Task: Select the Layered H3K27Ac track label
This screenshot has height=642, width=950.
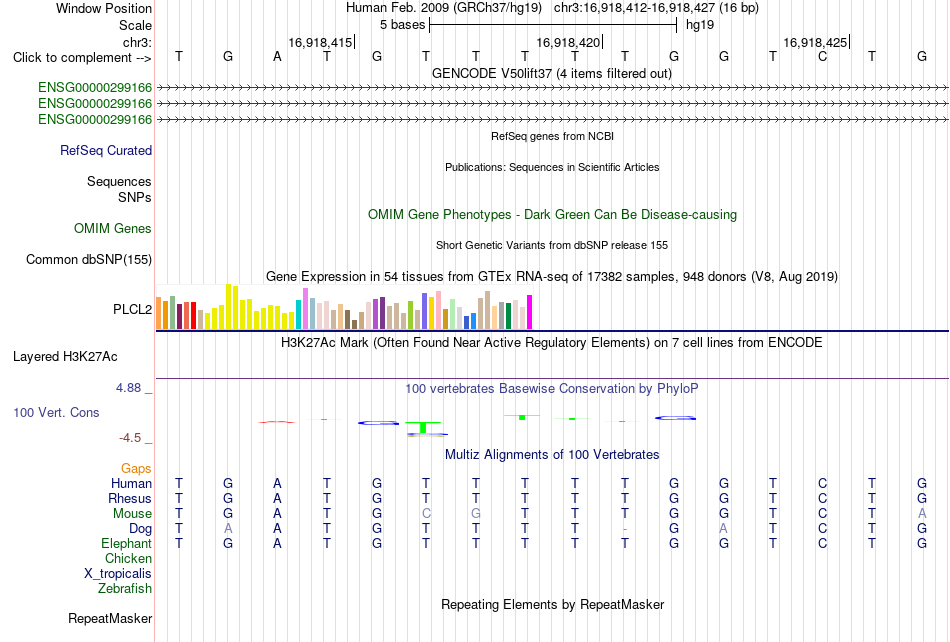Action: coord(65,357)
